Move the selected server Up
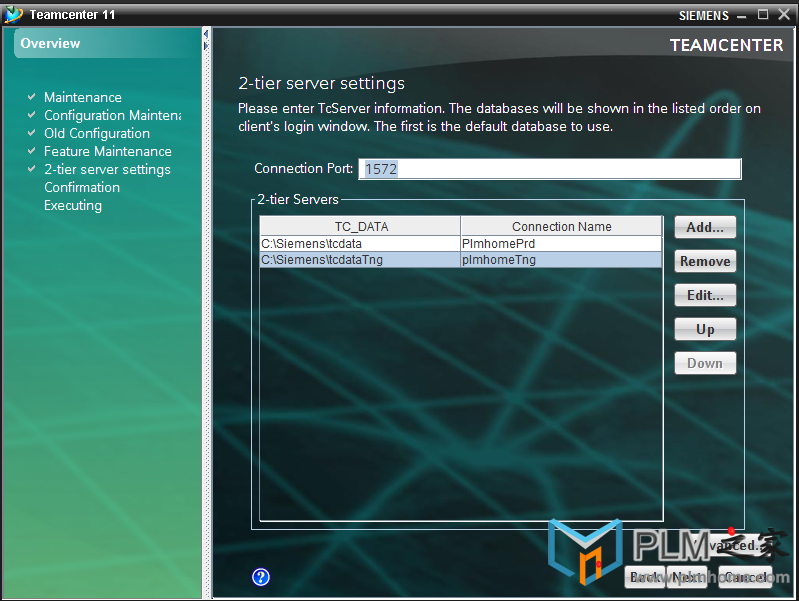 pyautogui.click(x=705, y=329)
